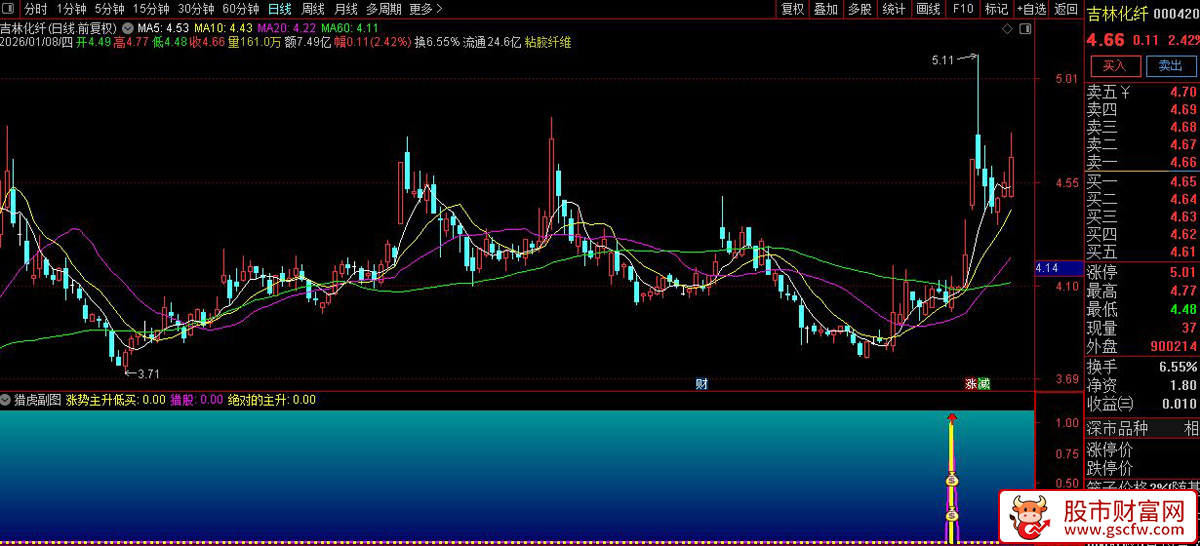Open the 统计 statistics tool
Screen dimensions: 1200x546
tap(894, 9)
